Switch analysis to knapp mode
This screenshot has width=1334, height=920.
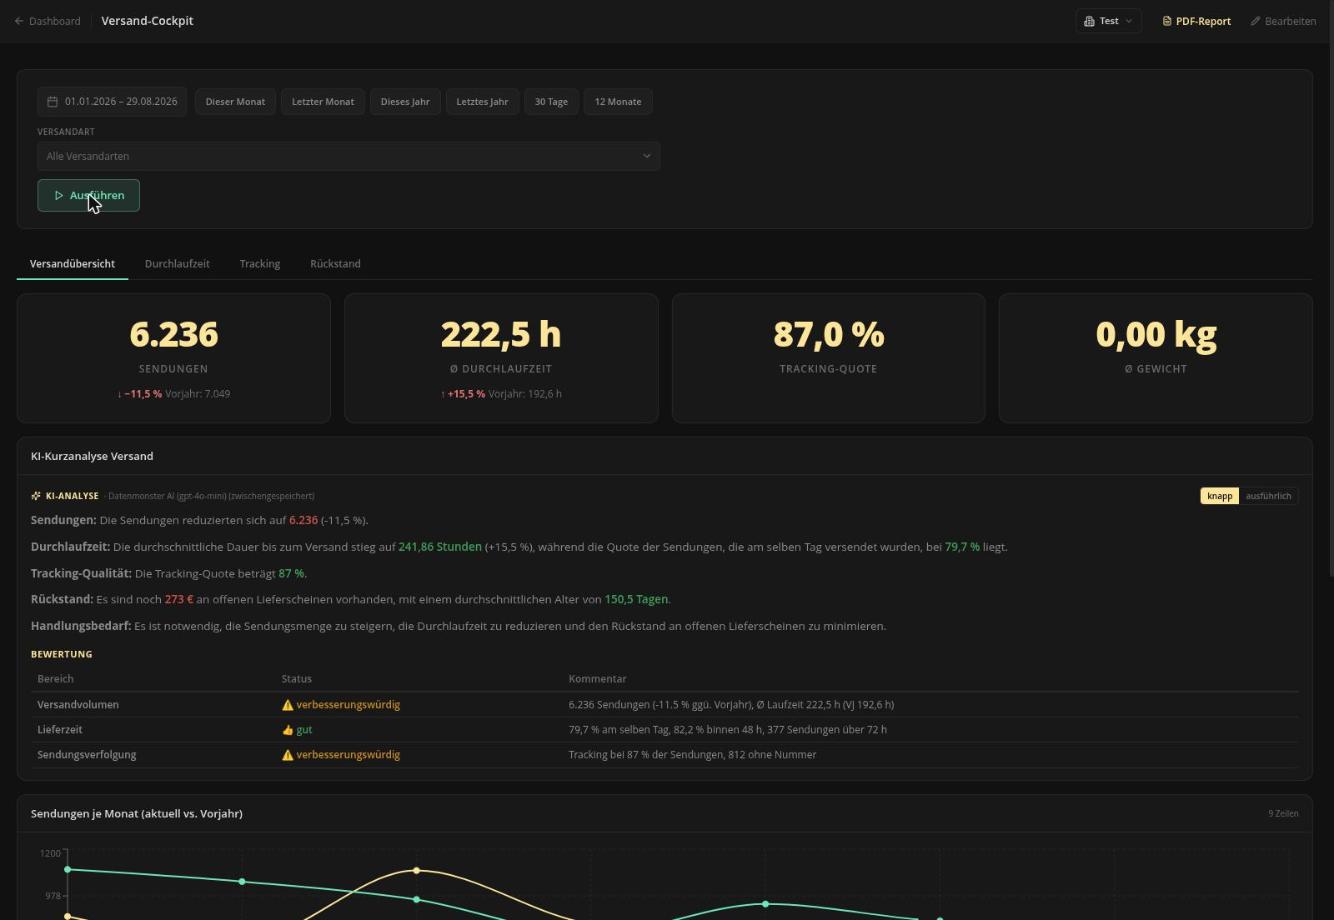(1219, 496)
